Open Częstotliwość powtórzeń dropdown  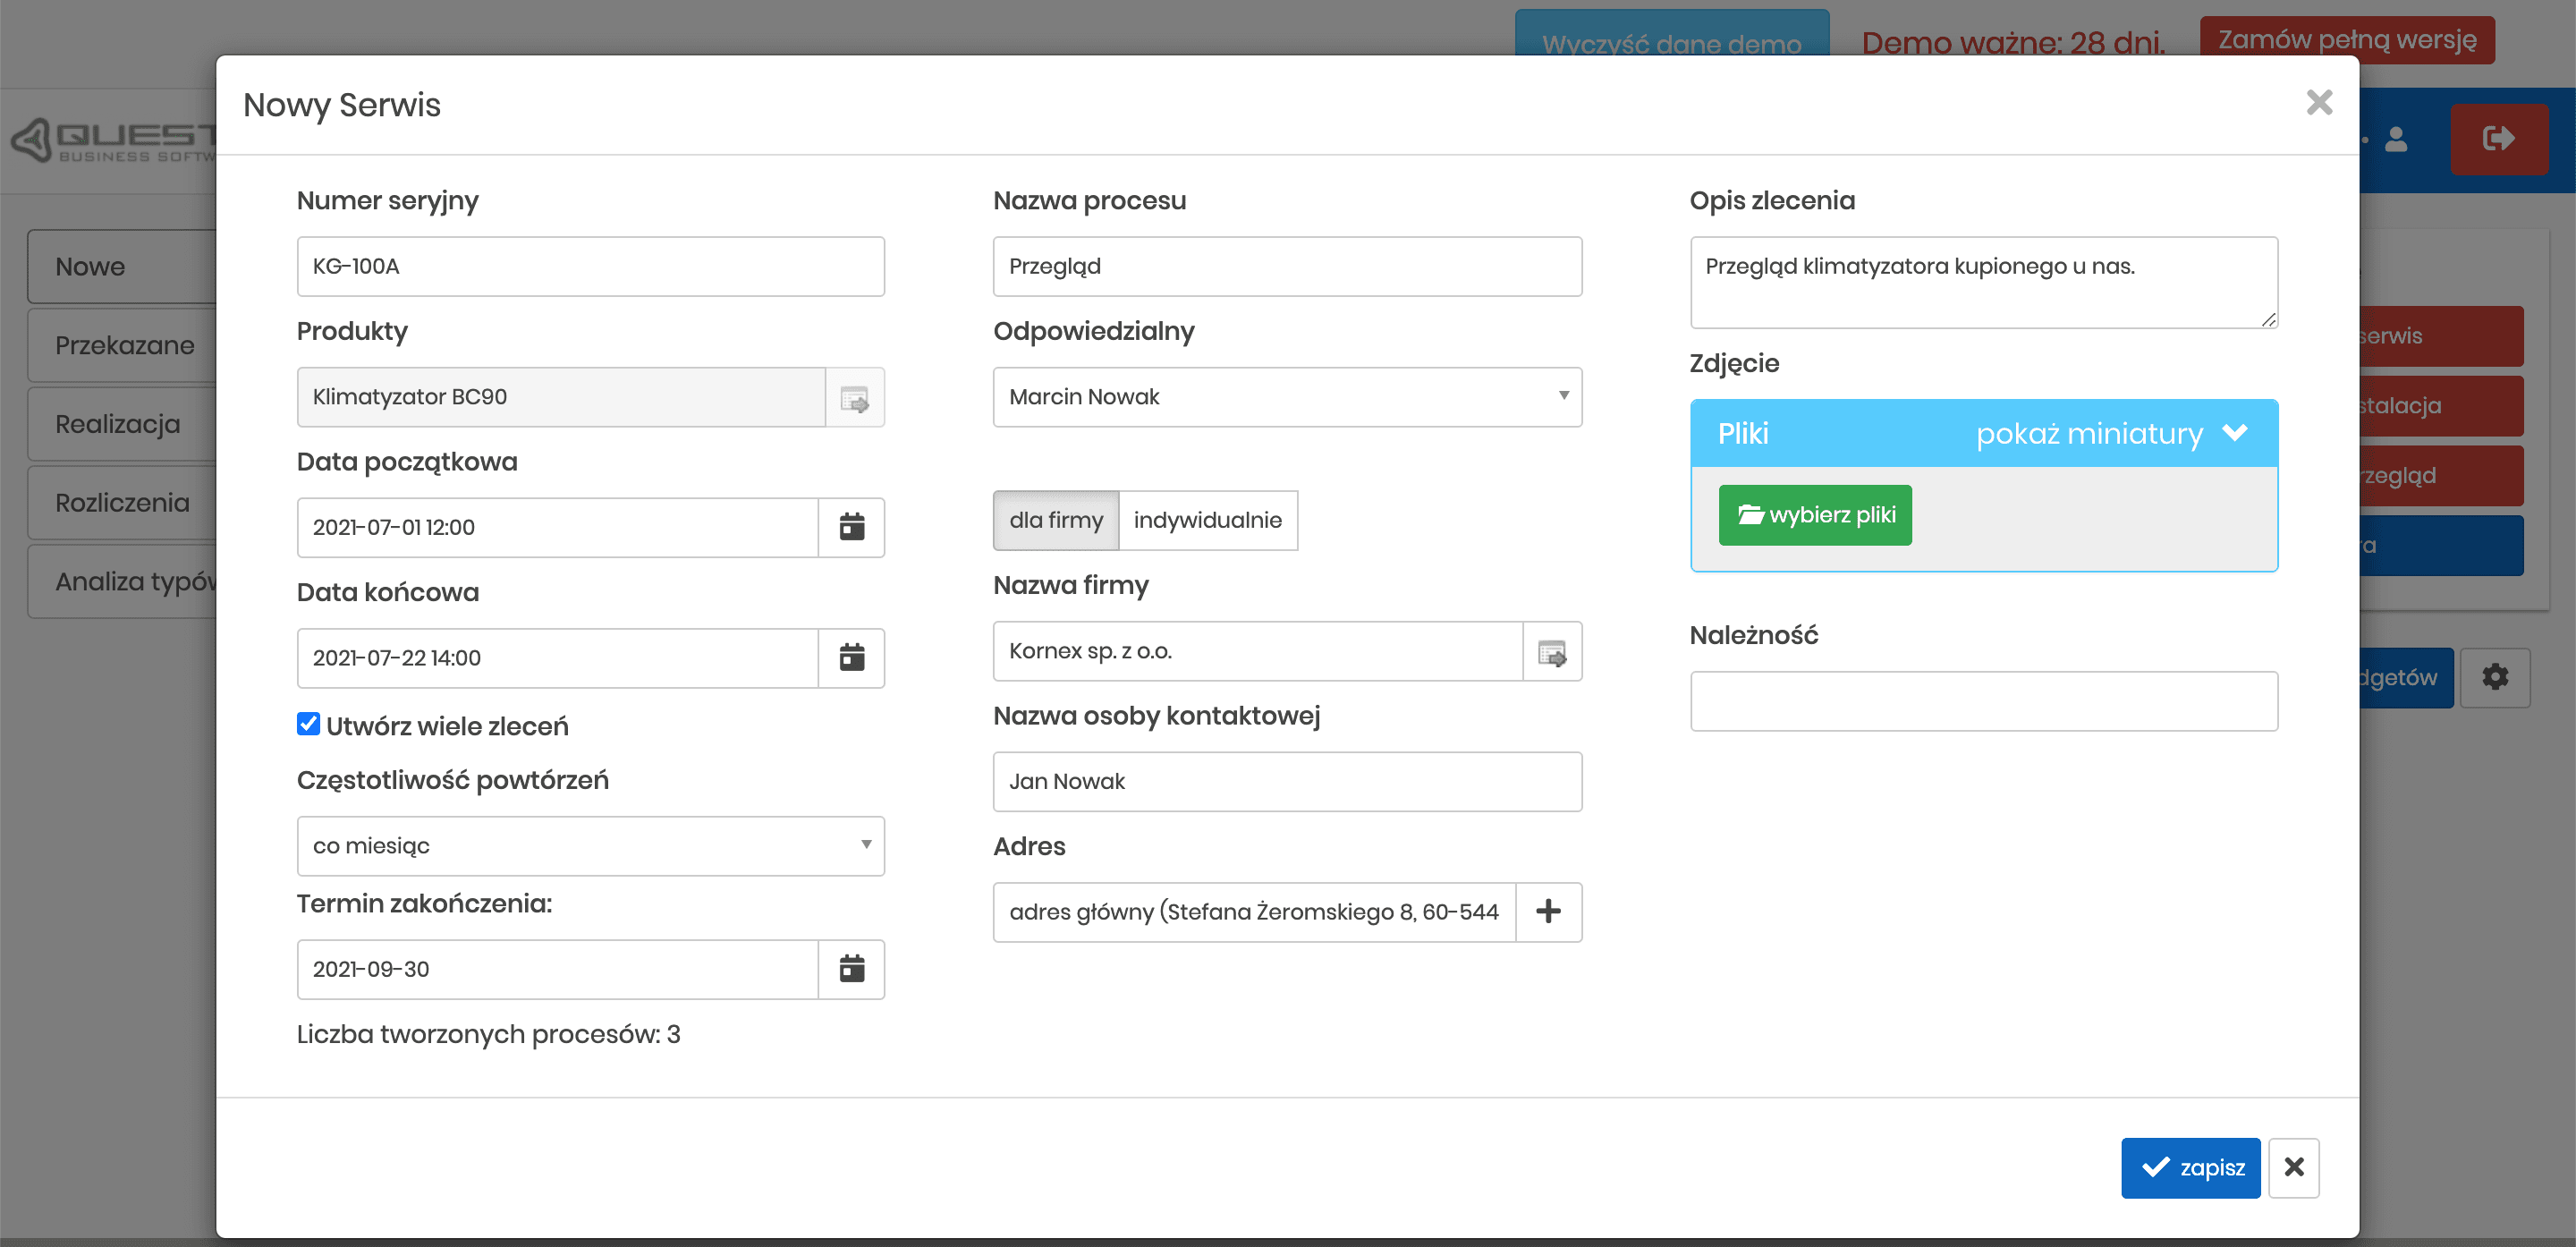[x=590, y=846]
